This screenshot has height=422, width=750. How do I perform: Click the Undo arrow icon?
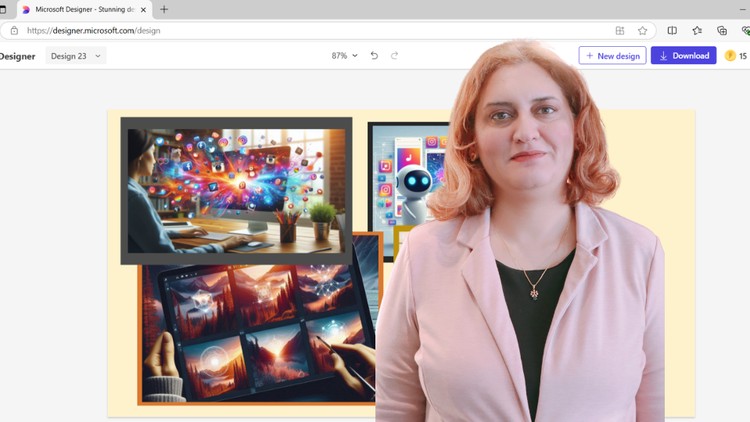click(x=374, y=56)
